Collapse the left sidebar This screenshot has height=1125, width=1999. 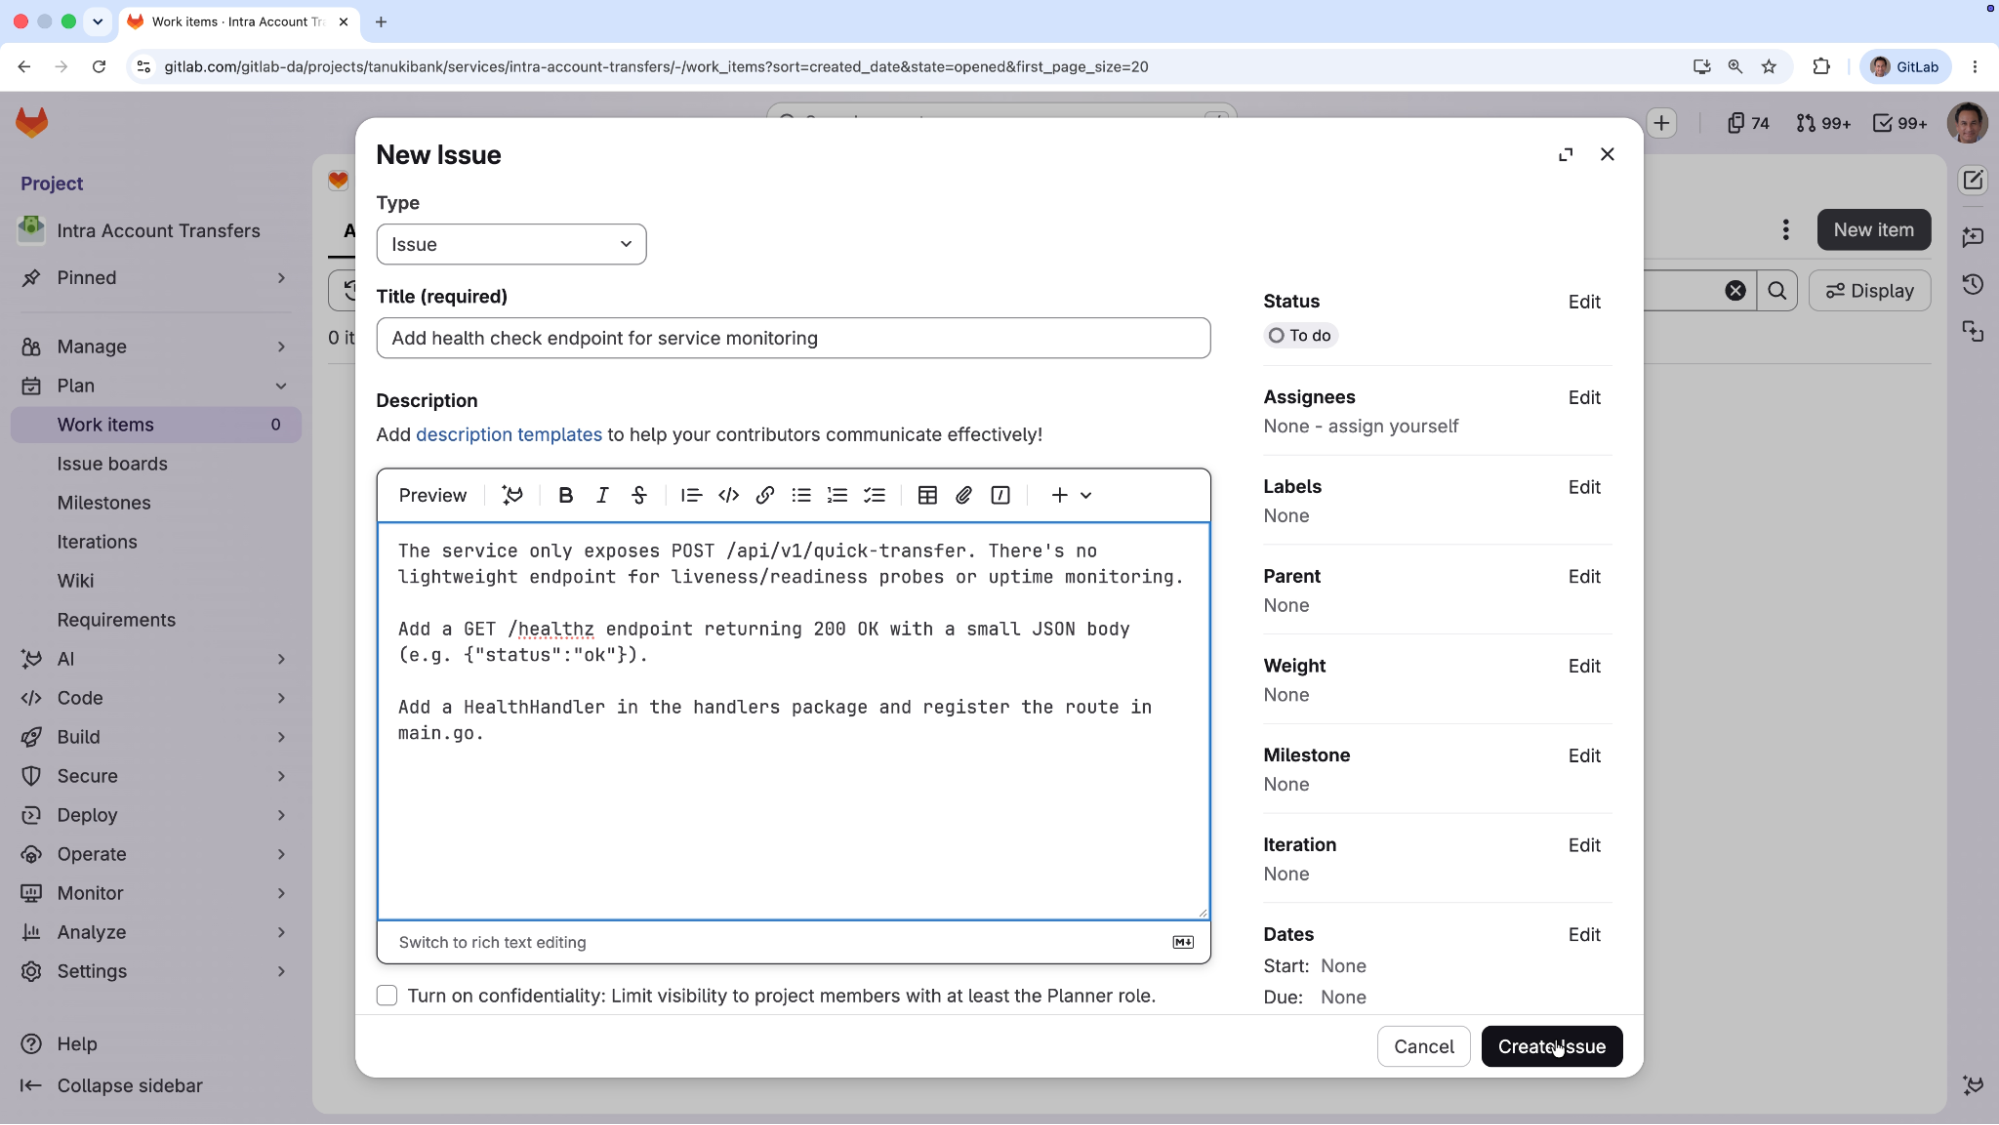112,1086
